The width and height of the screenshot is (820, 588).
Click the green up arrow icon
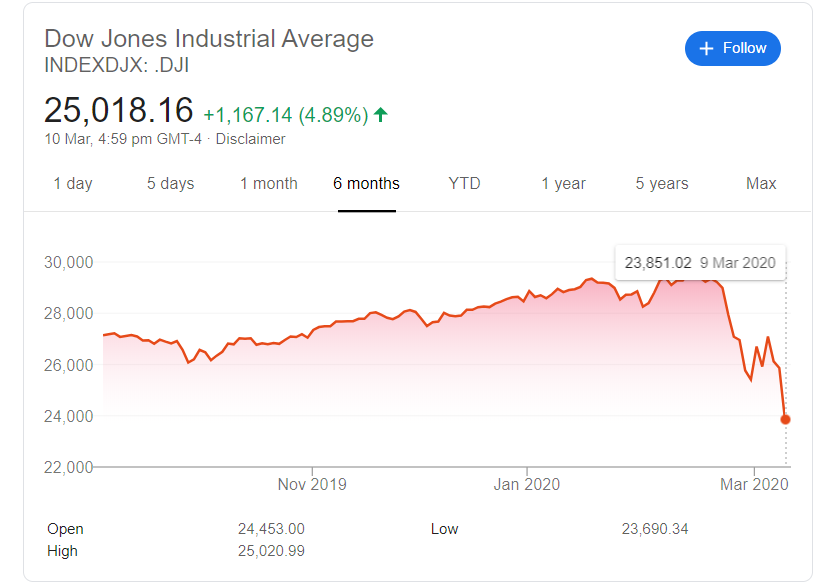pyautogui.click(x=380, y=114)
